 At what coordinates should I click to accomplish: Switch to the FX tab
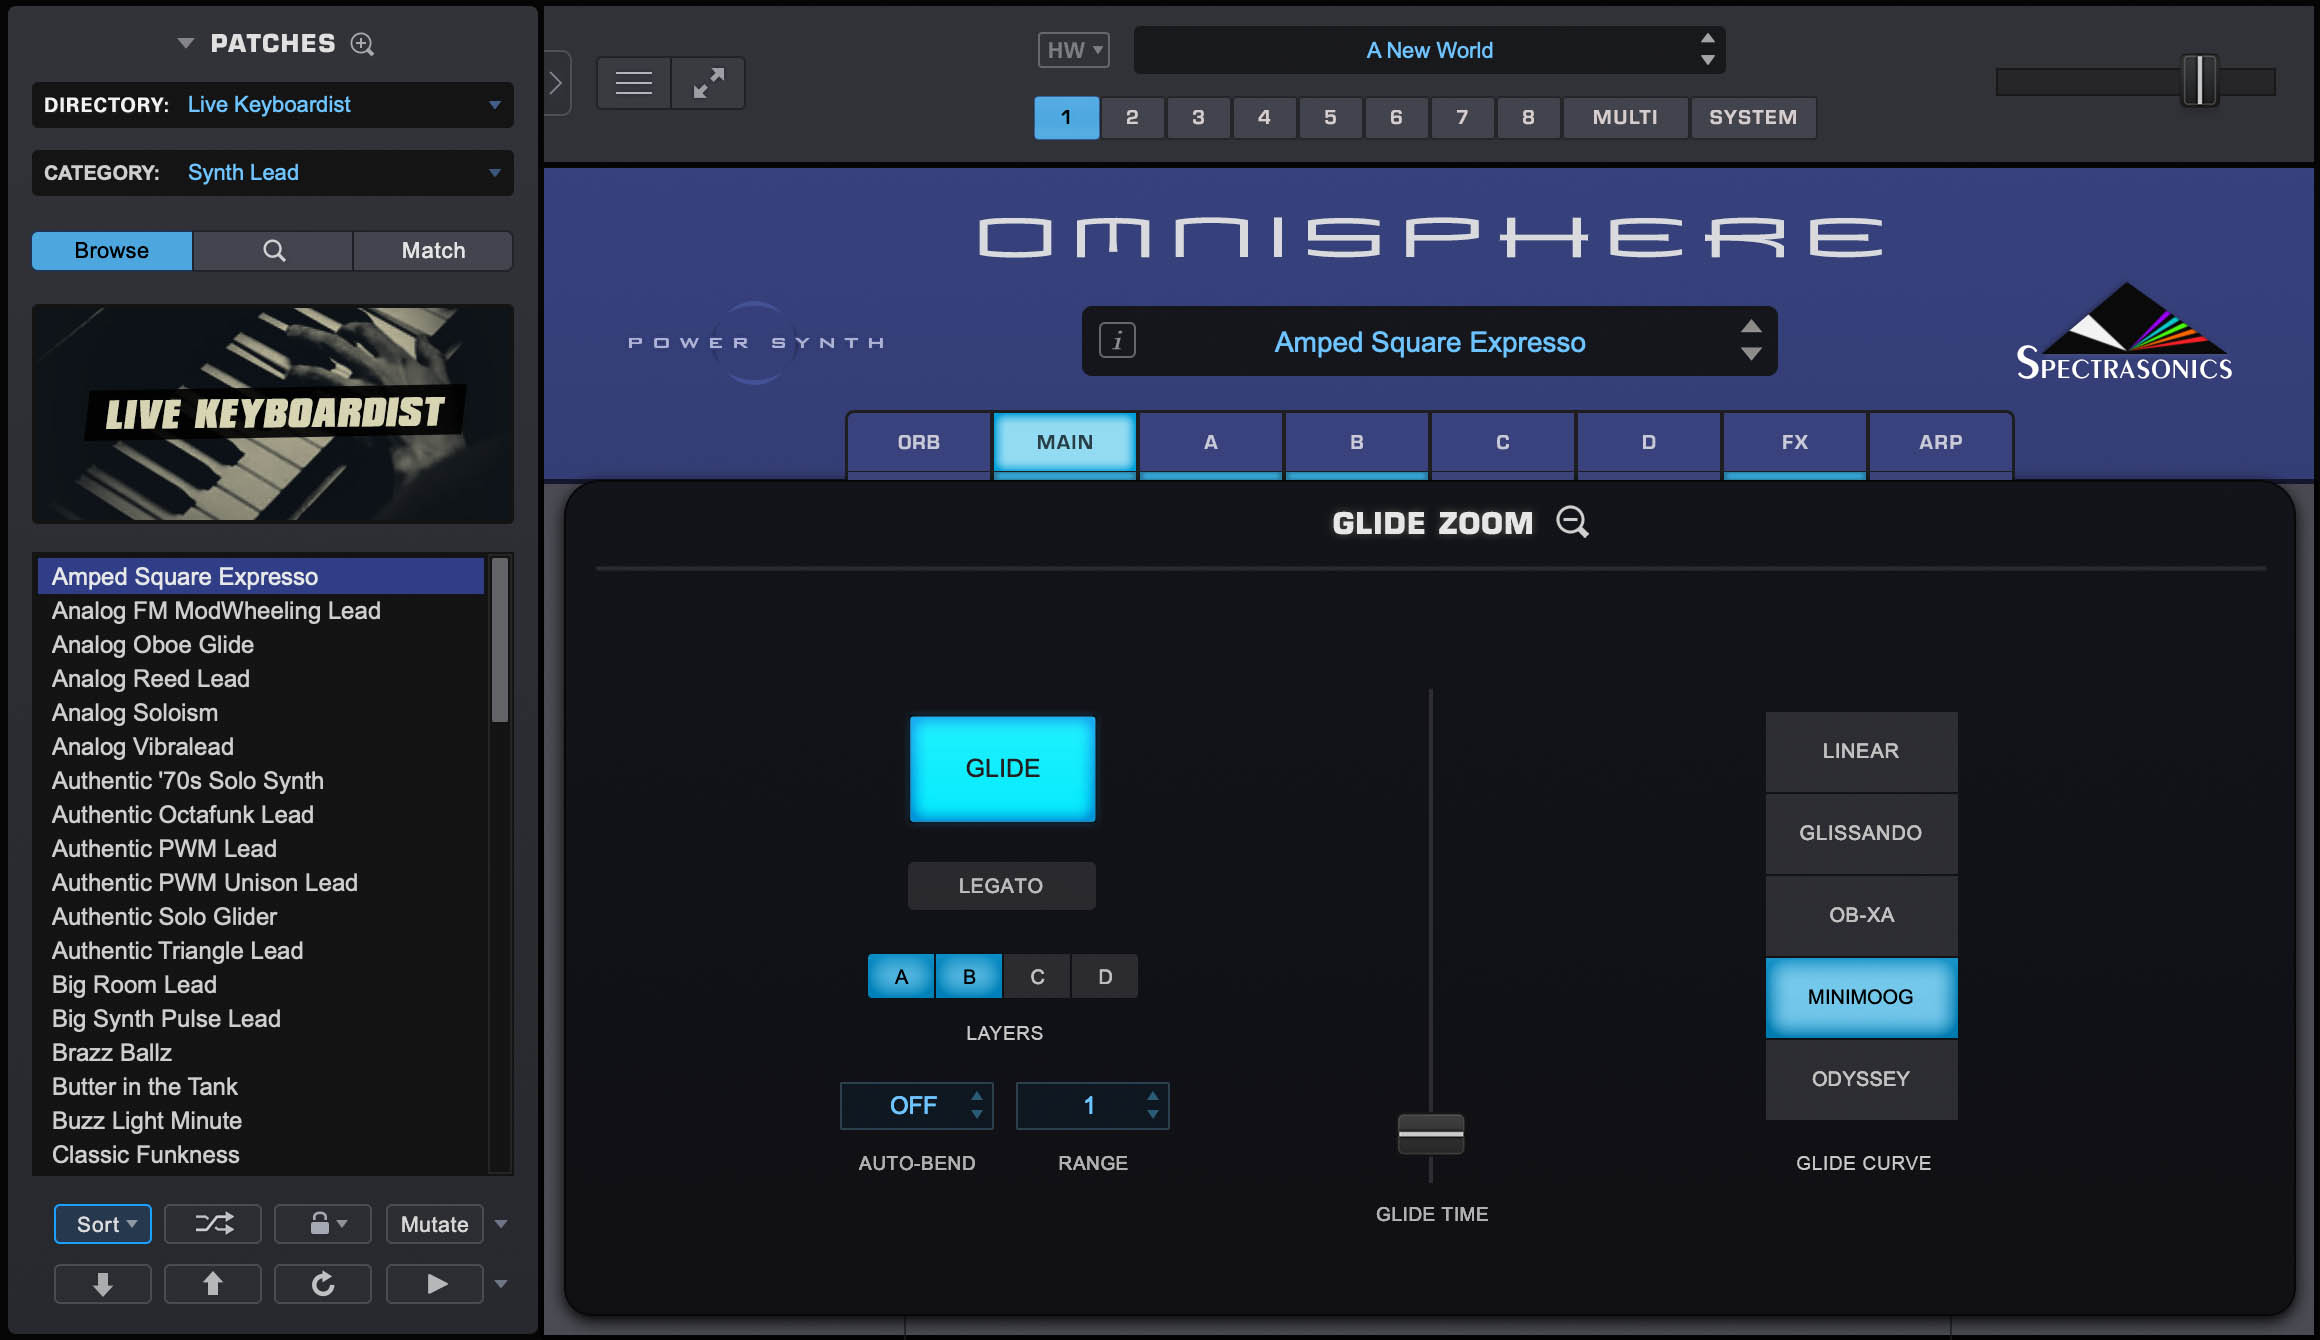point(1794,442)
